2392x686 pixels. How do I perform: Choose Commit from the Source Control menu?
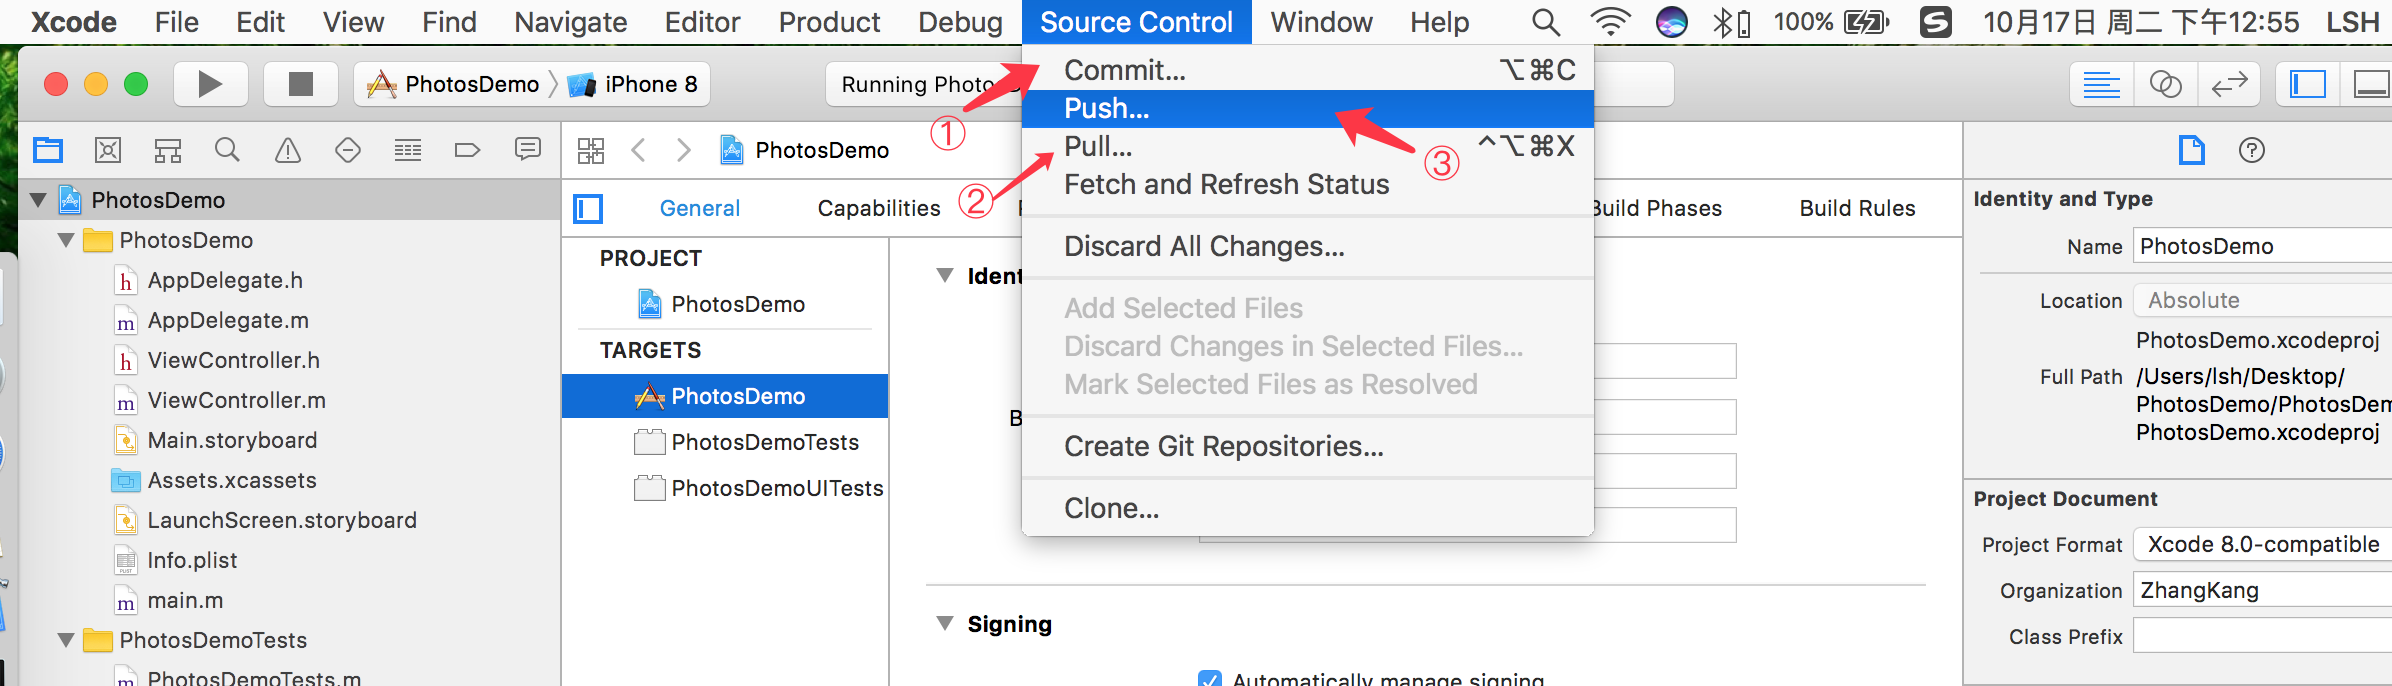click(1123, 70)
